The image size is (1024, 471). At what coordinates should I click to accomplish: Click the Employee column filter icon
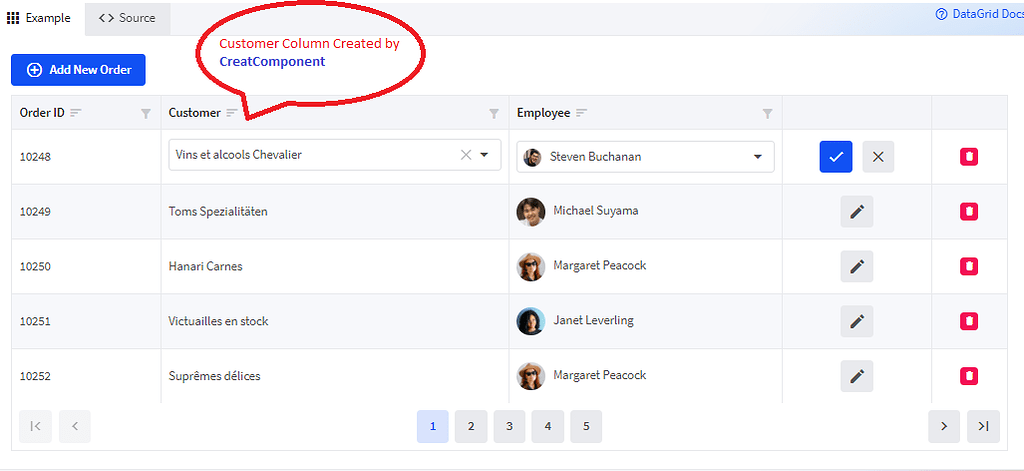coord(768,114)
